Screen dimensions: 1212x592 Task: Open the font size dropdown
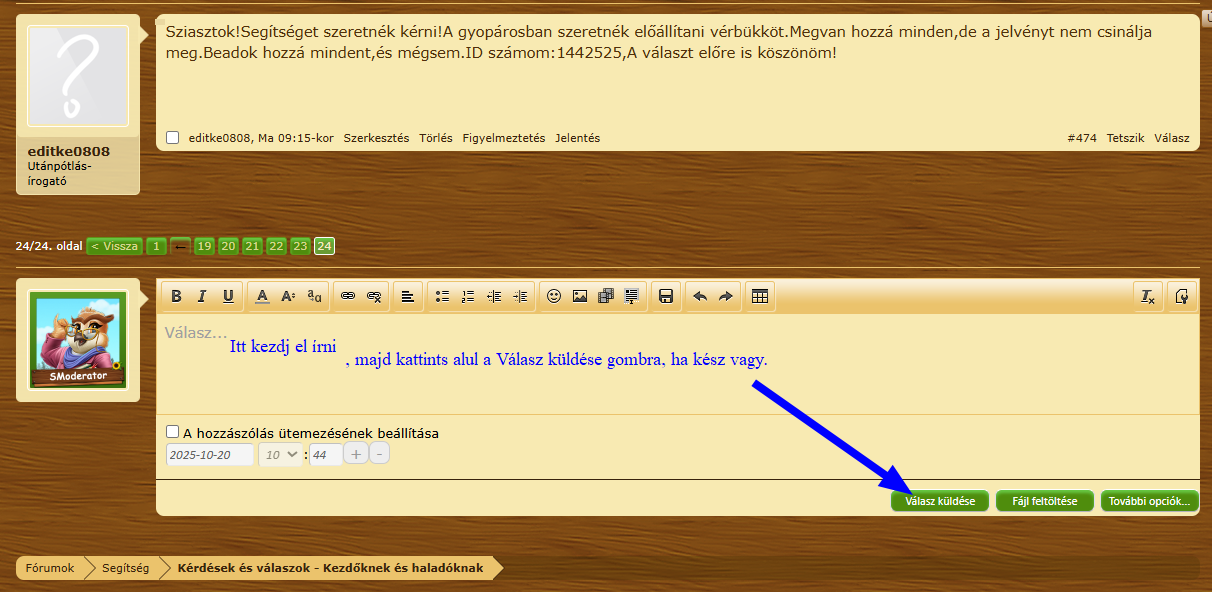[288, 296]
